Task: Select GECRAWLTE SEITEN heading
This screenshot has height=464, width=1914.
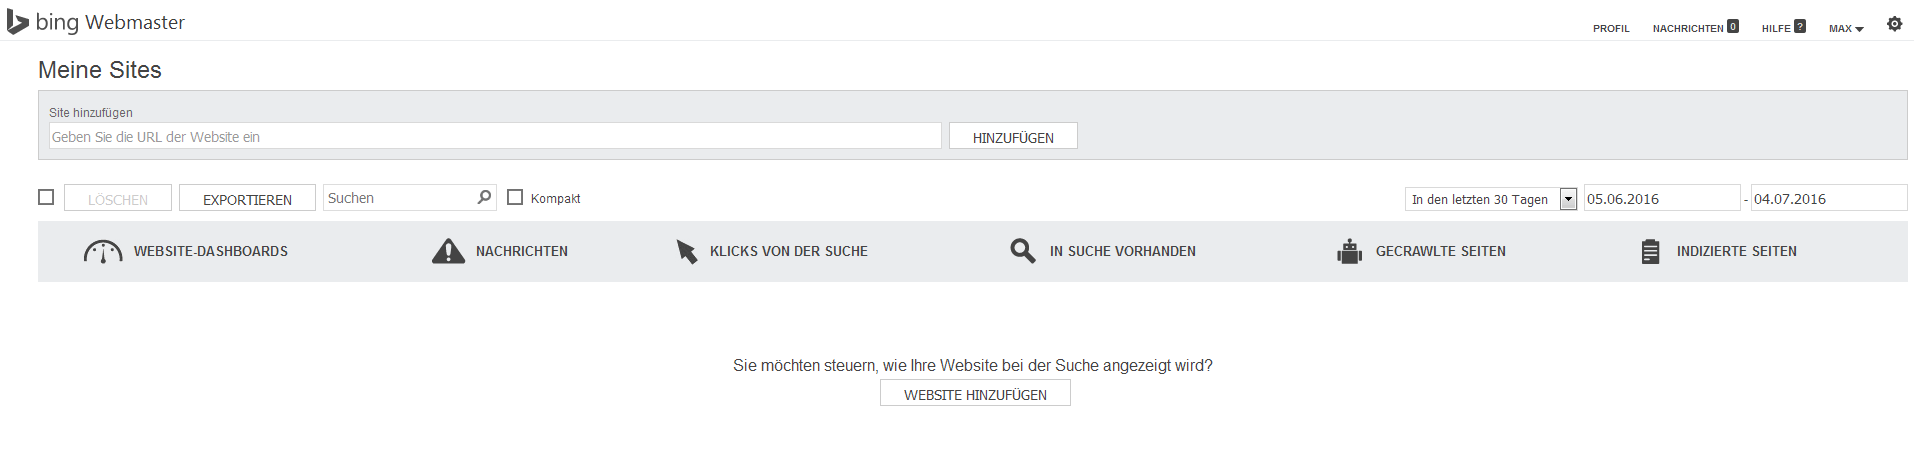Action: 1441,251
